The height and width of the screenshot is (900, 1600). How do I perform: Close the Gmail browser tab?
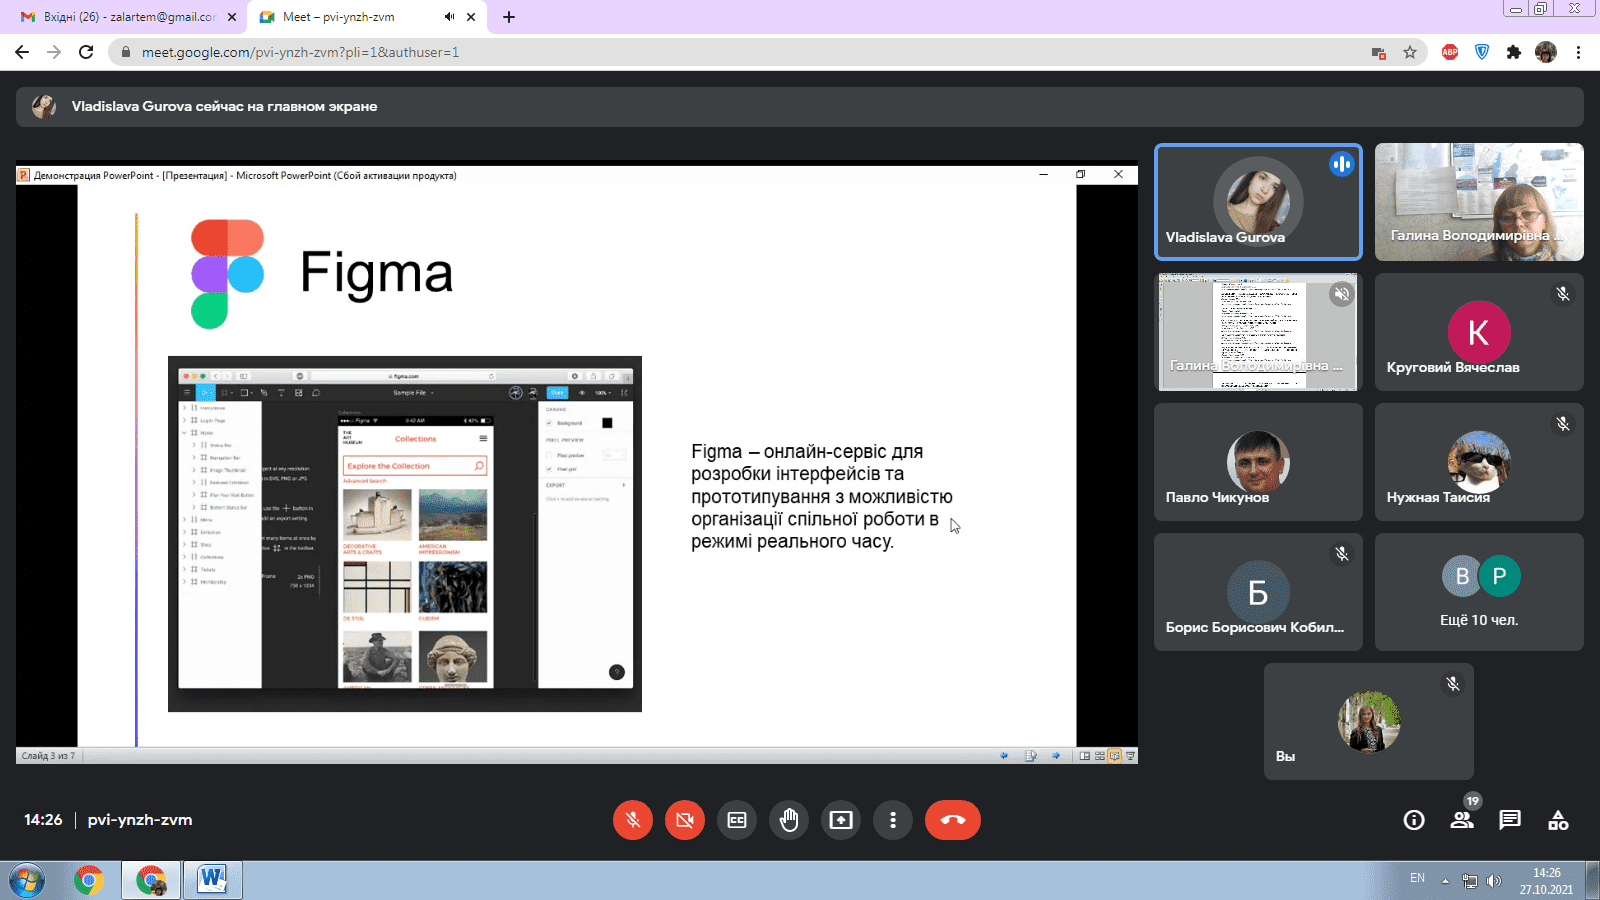(232, 17)
